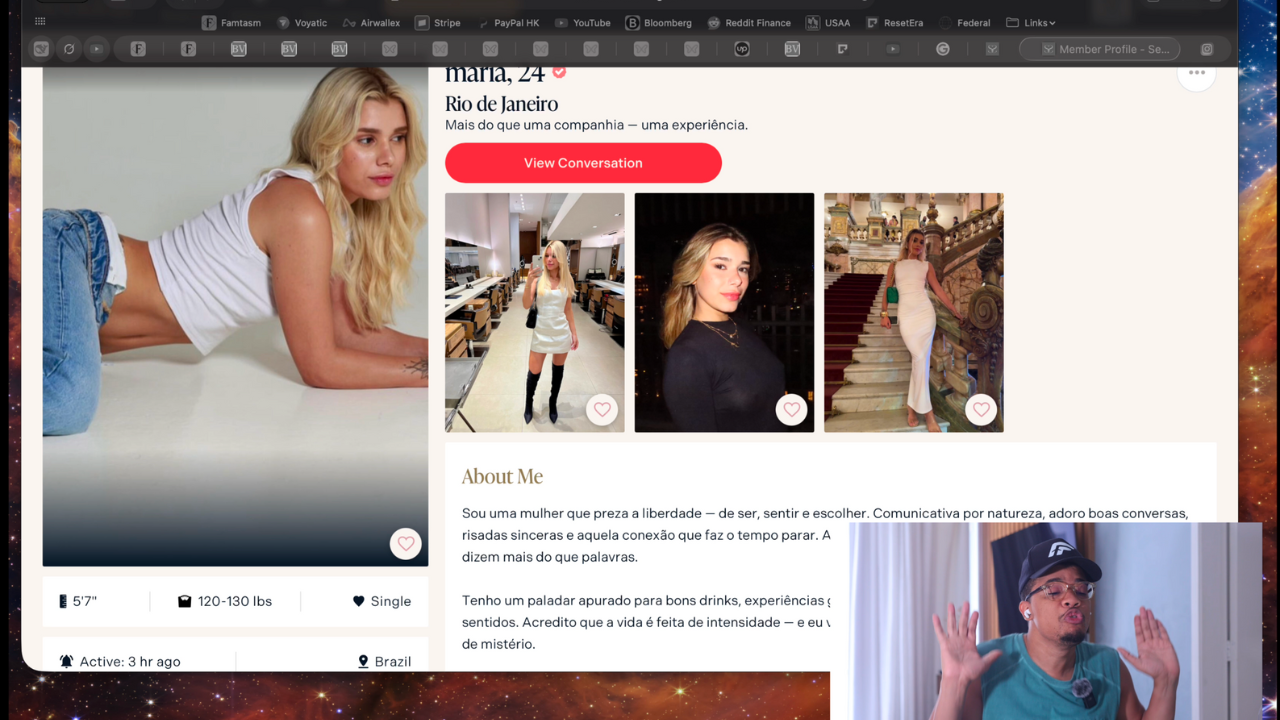Open the apps grid icon in bookmarks bar
1280x720 pixels.
point(40,22)
